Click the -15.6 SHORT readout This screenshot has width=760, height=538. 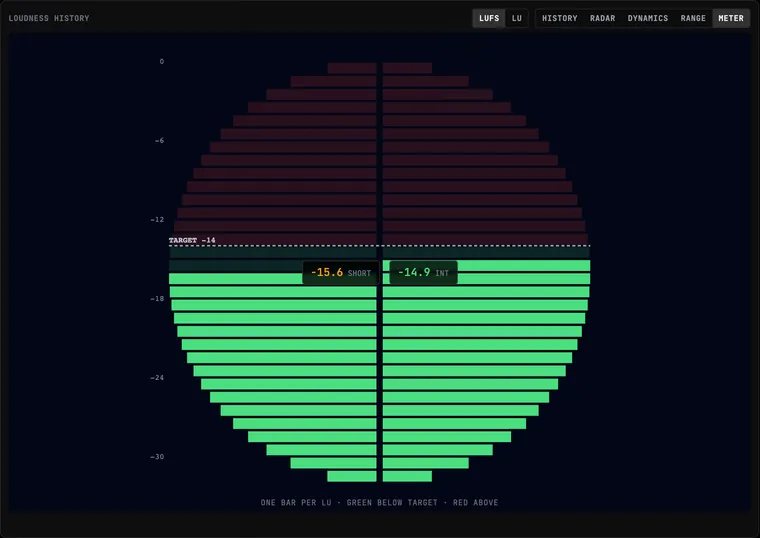341,273
